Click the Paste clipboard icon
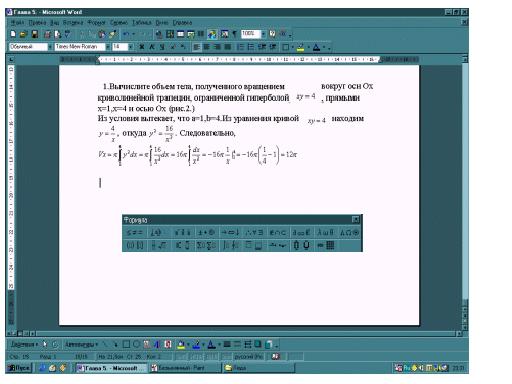Screen dimensions: 512x384 tap(102, 34)
